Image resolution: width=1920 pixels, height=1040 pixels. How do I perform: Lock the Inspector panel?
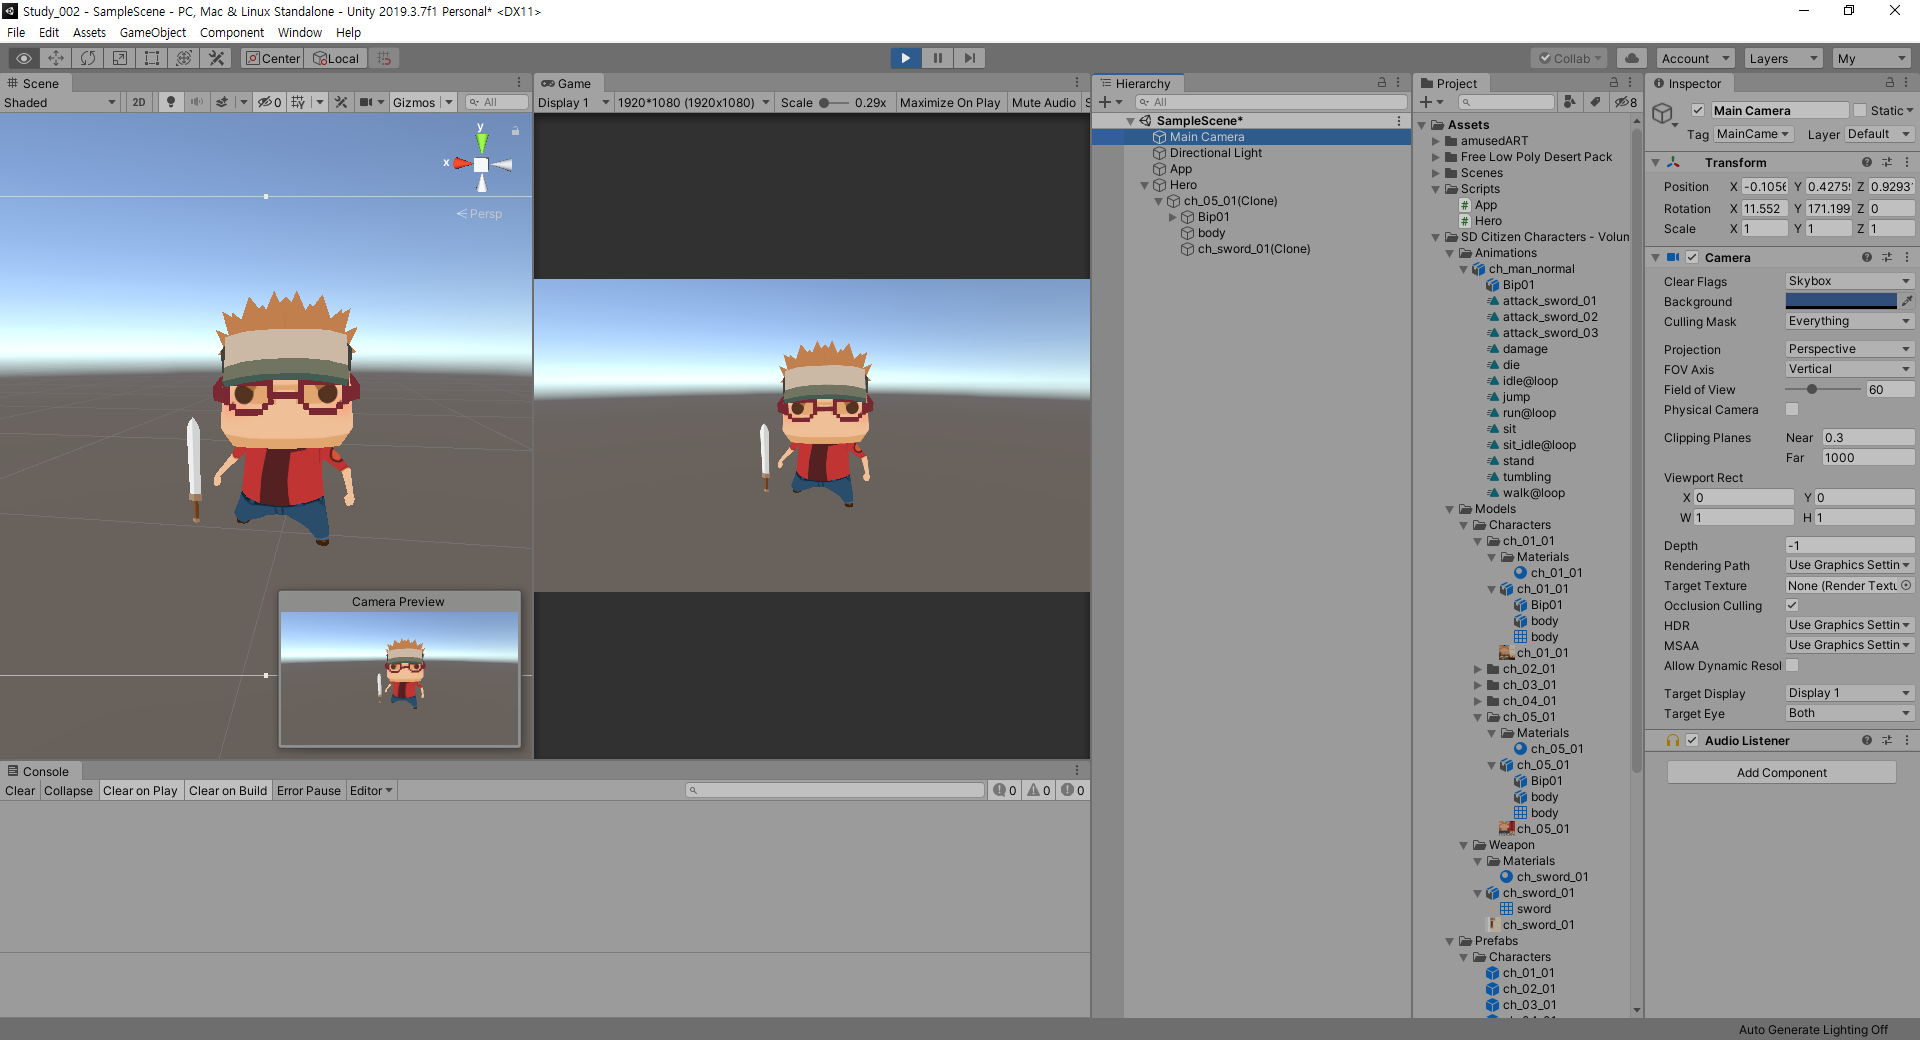click(x=1890, y=83)
